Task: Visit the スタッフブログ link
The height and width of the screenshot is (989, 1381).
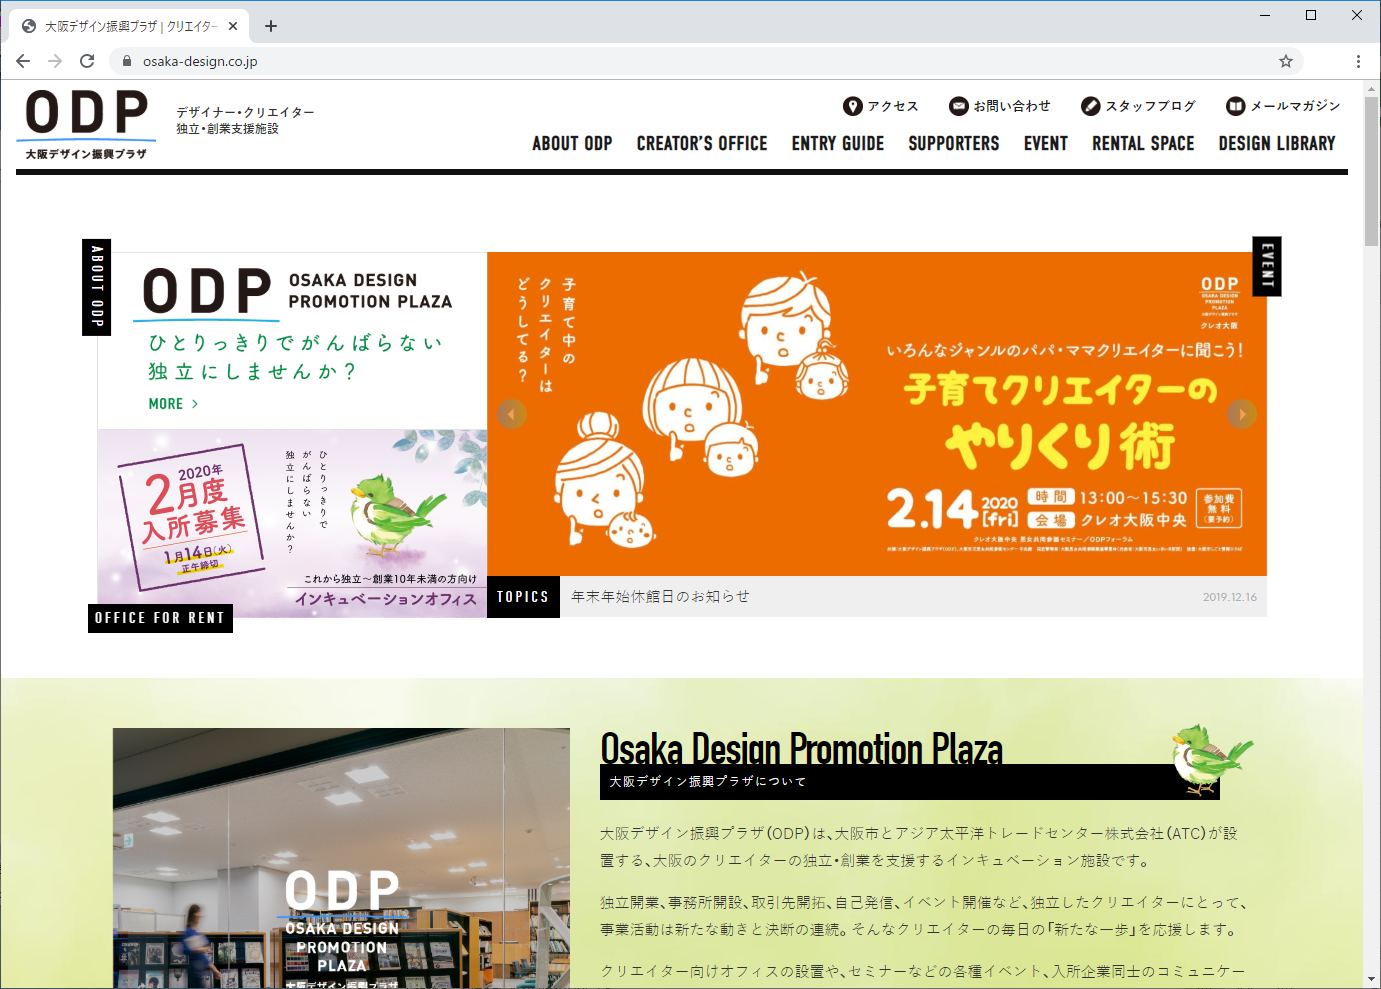Action: [x=1150, y=106]
